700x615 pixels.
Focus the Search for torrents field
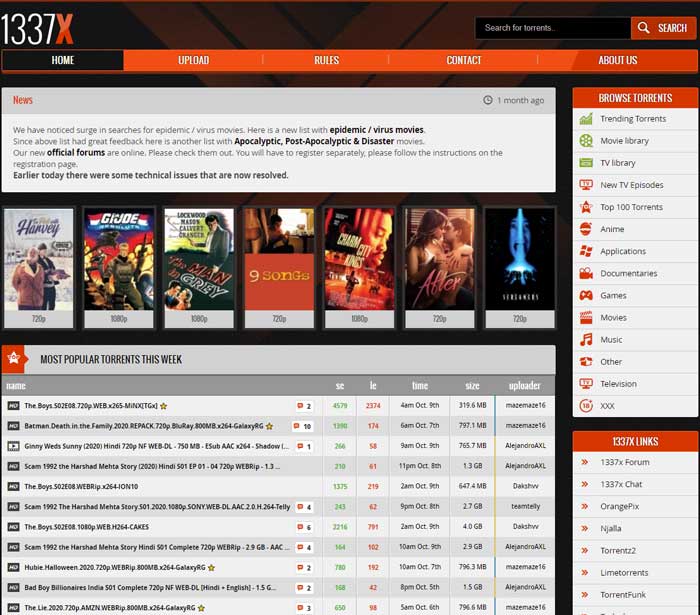pos(553,28)
